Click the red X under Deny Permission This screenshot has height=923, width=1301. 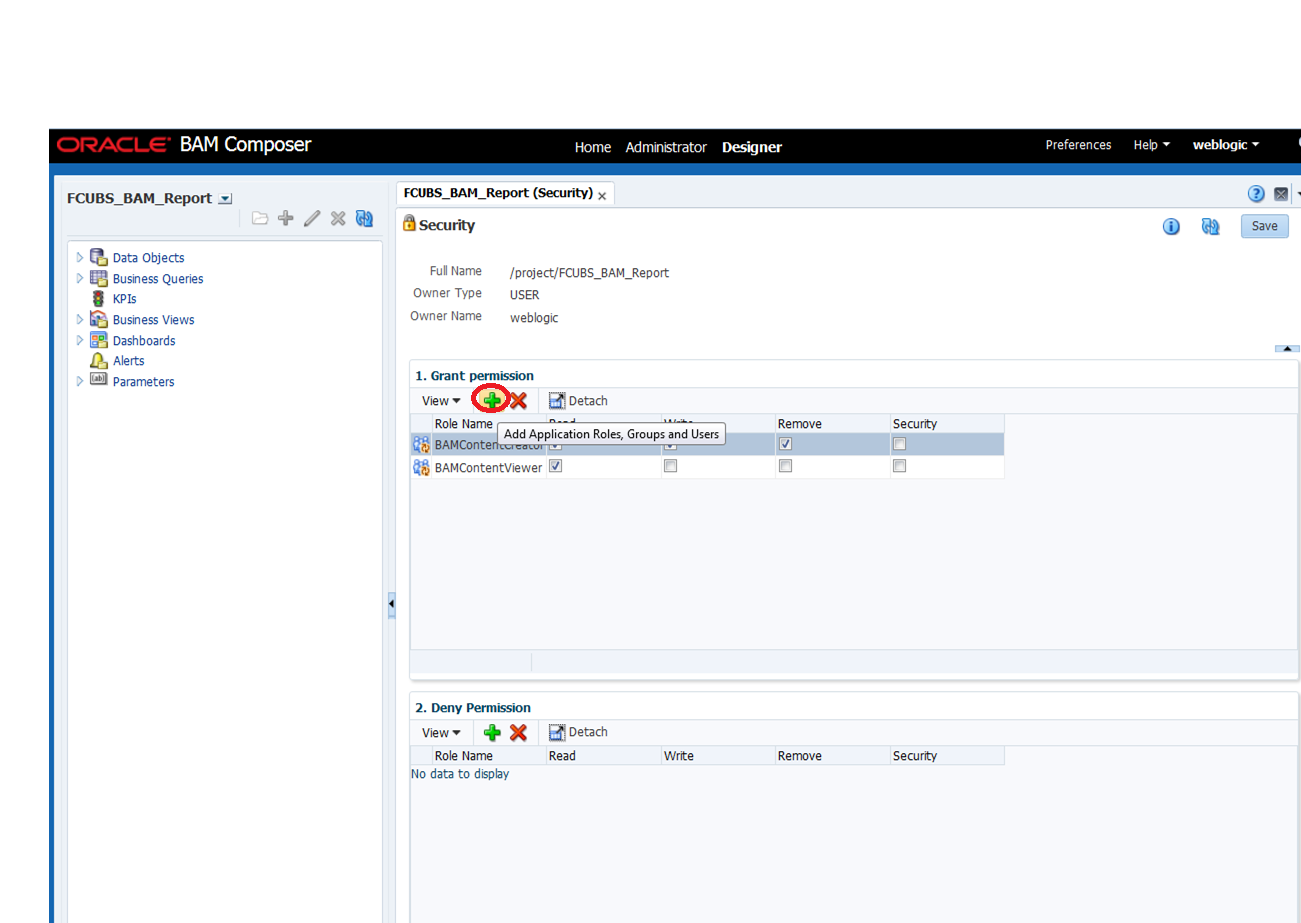tap(518, 732)
